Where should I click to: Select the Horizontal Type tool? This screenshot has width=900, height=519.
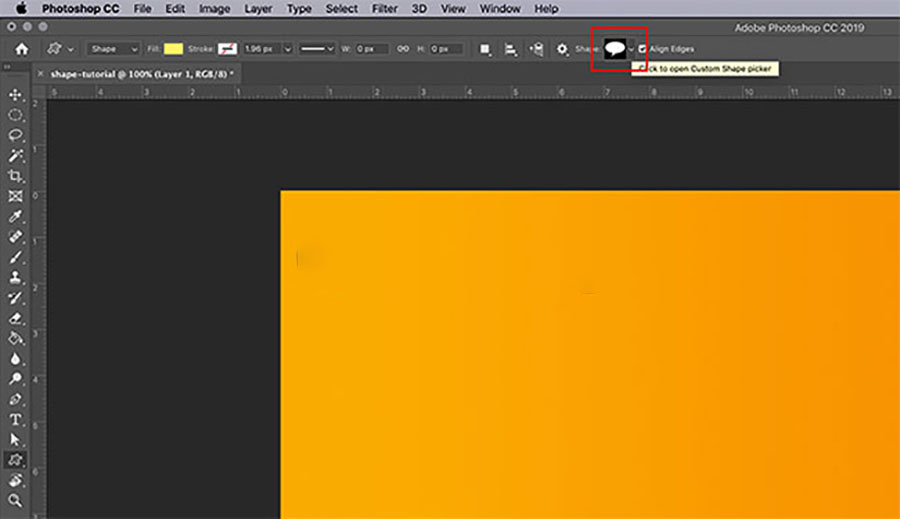click(x=16, y=419)
